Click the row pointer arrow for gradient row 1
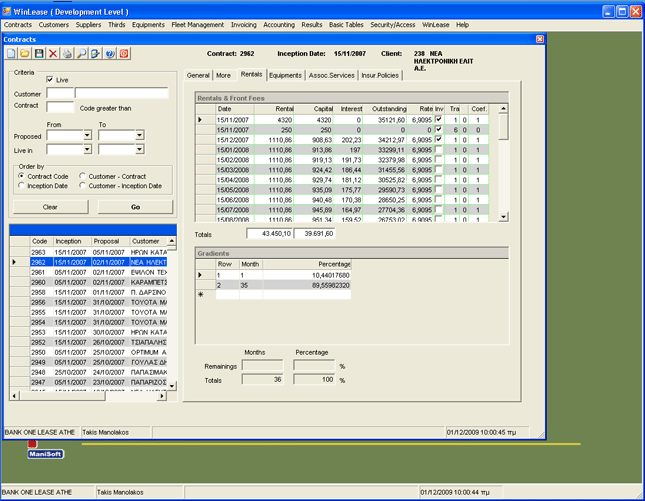The width and height of the screenshot is (645, 501). pos(200,275)
